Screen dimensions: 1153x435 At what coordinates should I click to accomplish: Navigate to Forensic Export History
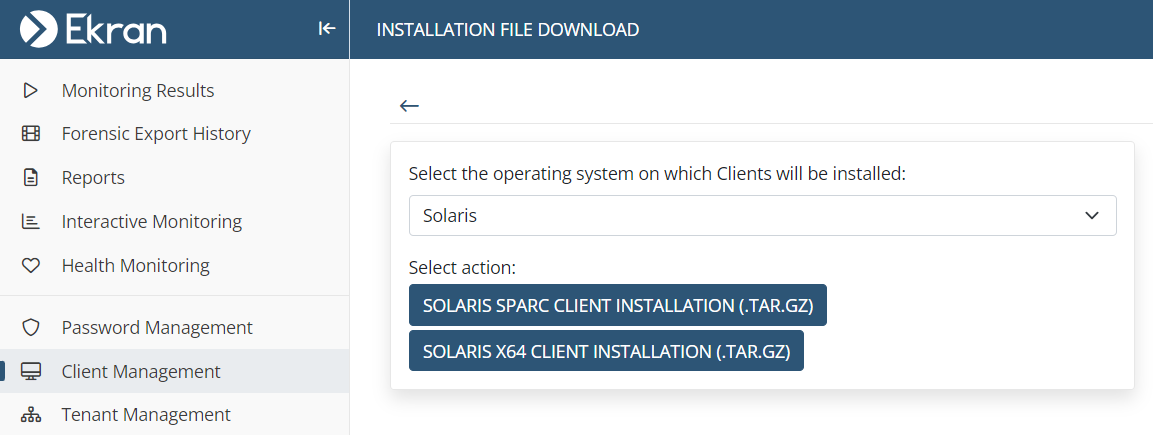point(156,134)
